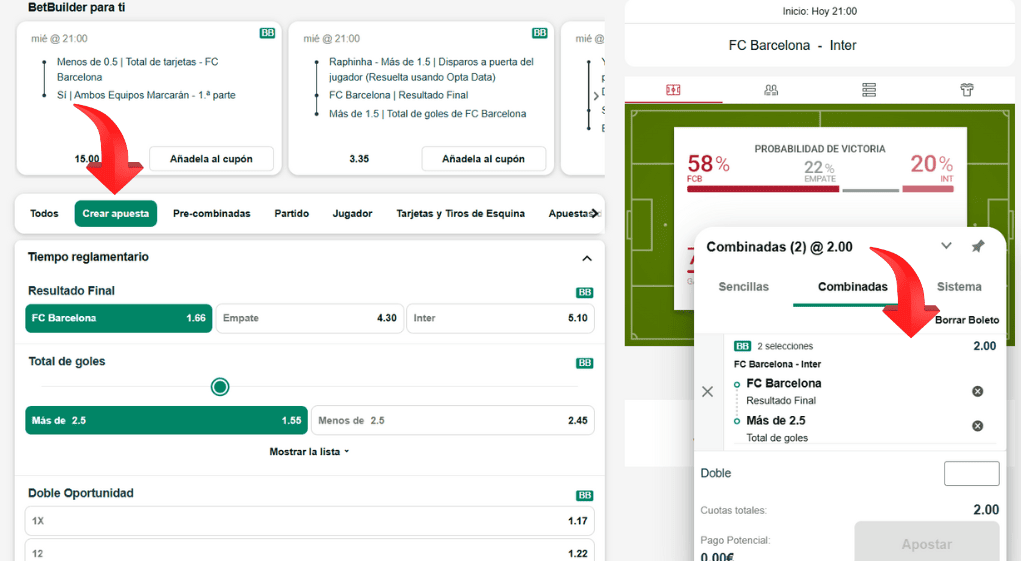The height and width of the screenshot is (561, 1021).
Task: Toggle Más de 2.5 at 1.55
Action: [x=166, y=420]
